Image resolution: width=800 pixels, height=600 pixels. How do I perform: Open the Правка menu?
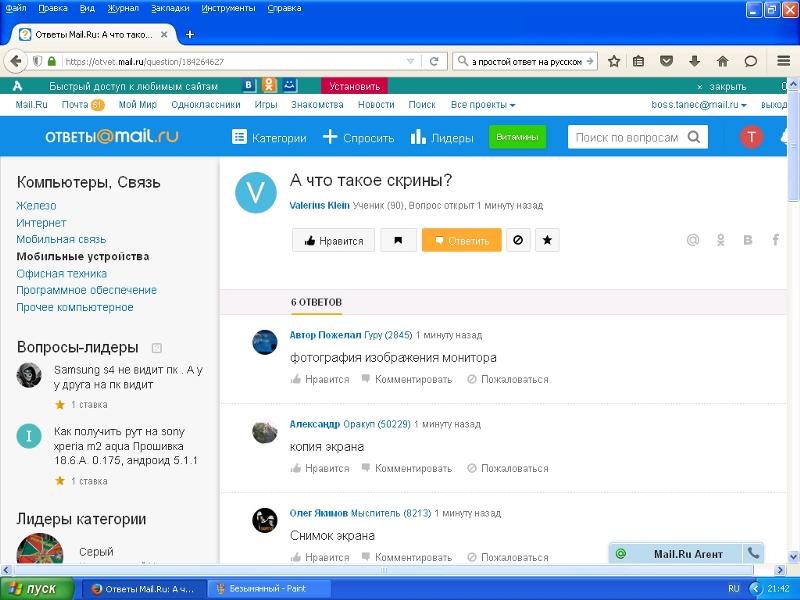point(53,8)
